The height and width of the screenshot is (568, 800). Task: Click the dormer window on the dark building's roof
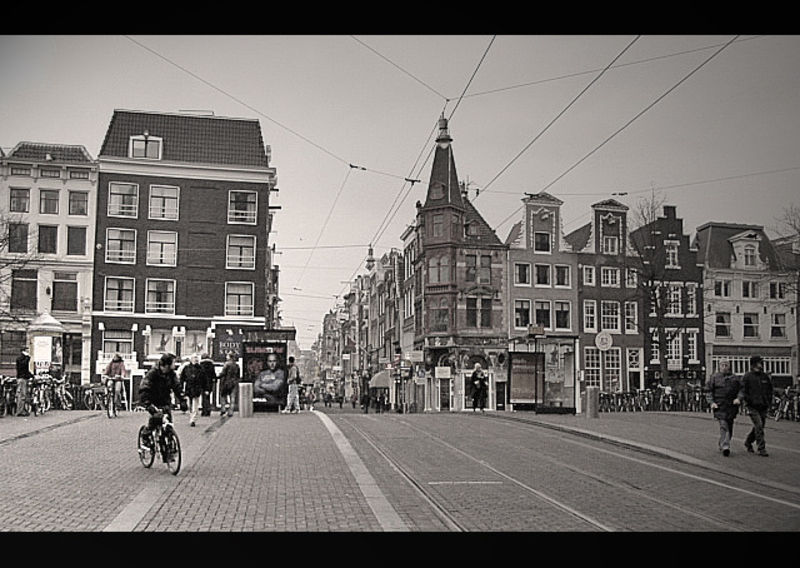tap(146, 147)
